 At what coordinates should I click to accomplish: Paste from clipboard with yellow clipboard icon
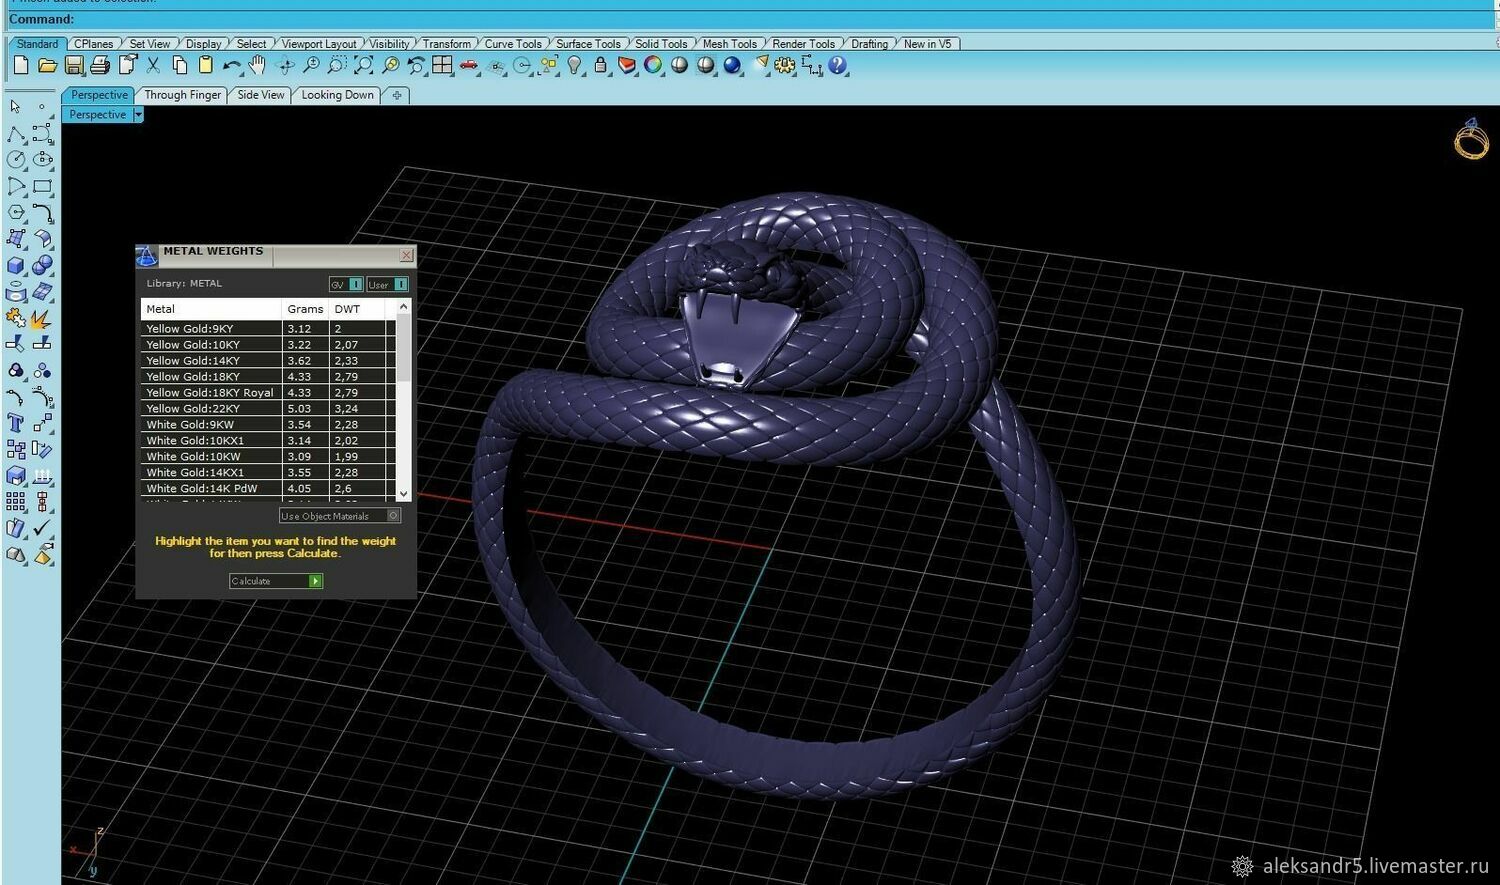206,66
